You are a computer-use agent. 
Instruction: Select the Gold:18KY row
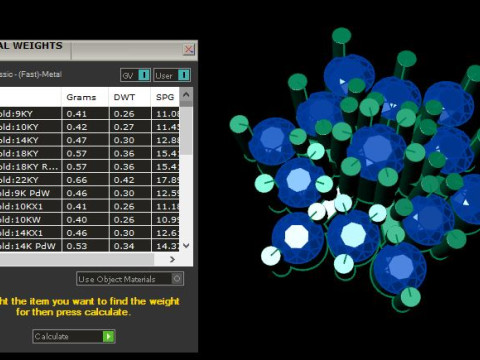click(x=89, y=153)
